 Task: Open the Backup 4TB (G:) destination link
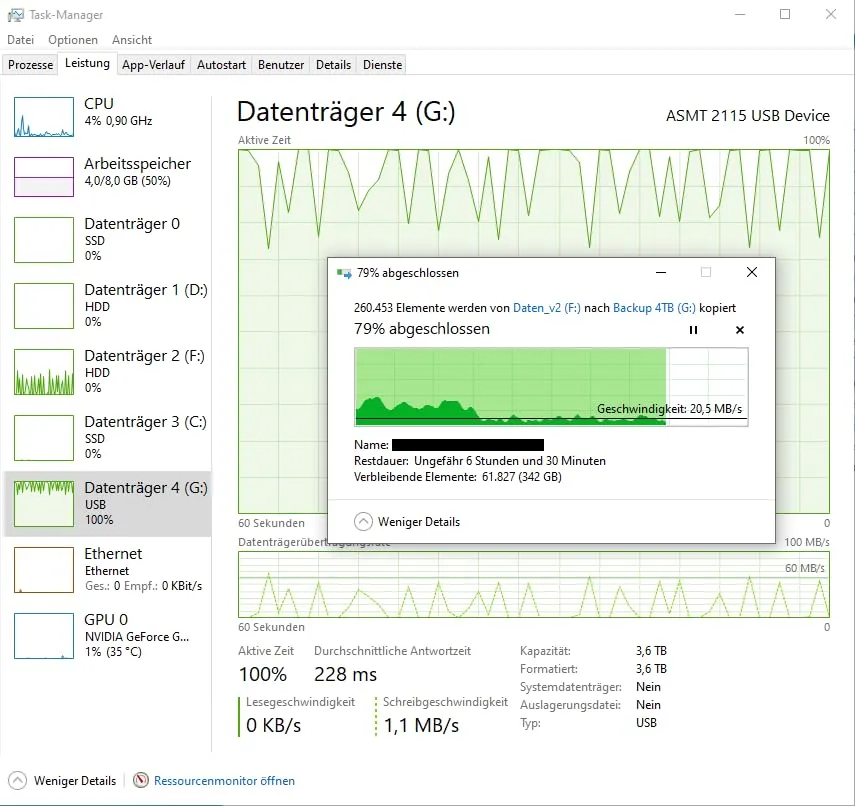pos(654,308)
